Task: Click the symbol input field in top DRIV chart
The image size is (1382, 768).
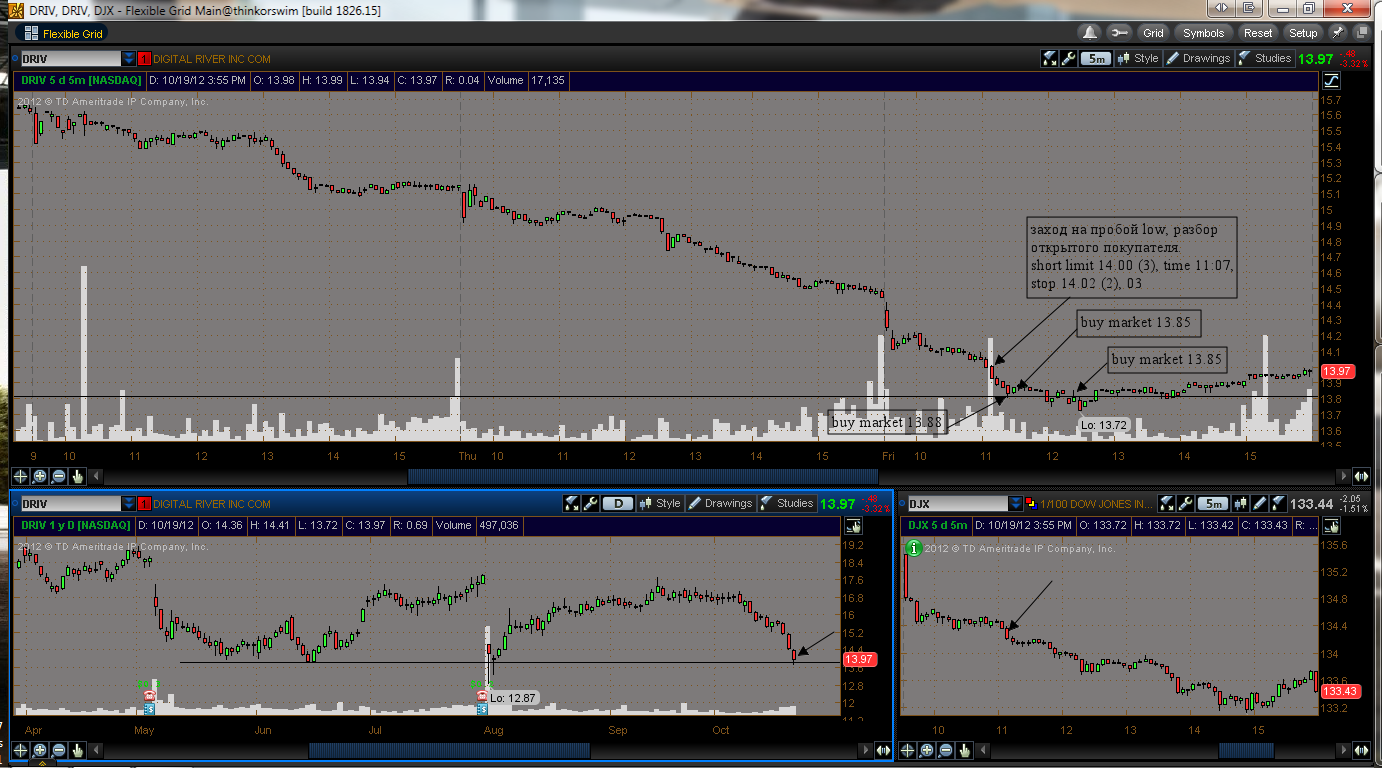Action: click(x=70, y=58)
